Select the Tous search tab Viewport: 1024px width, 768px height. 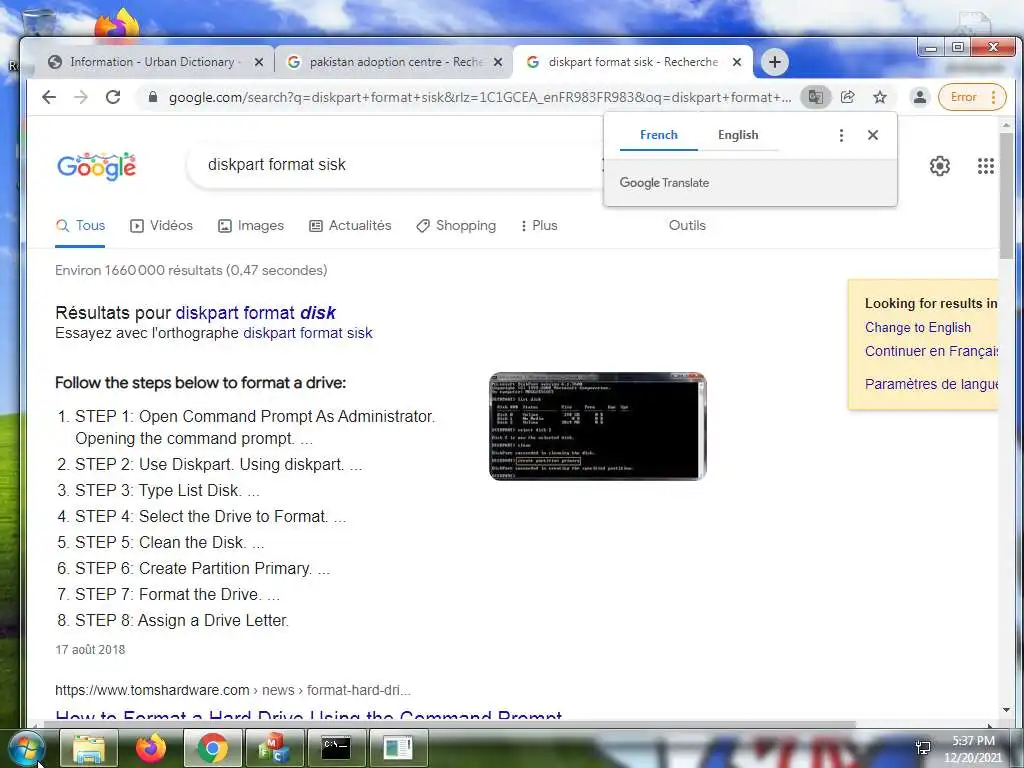(x=80, y=226)
